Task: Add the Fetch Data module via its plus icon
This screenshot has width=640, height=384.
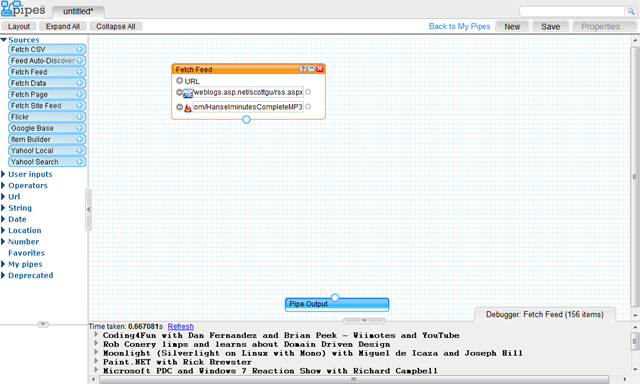Action: click(x=80, y=83)
